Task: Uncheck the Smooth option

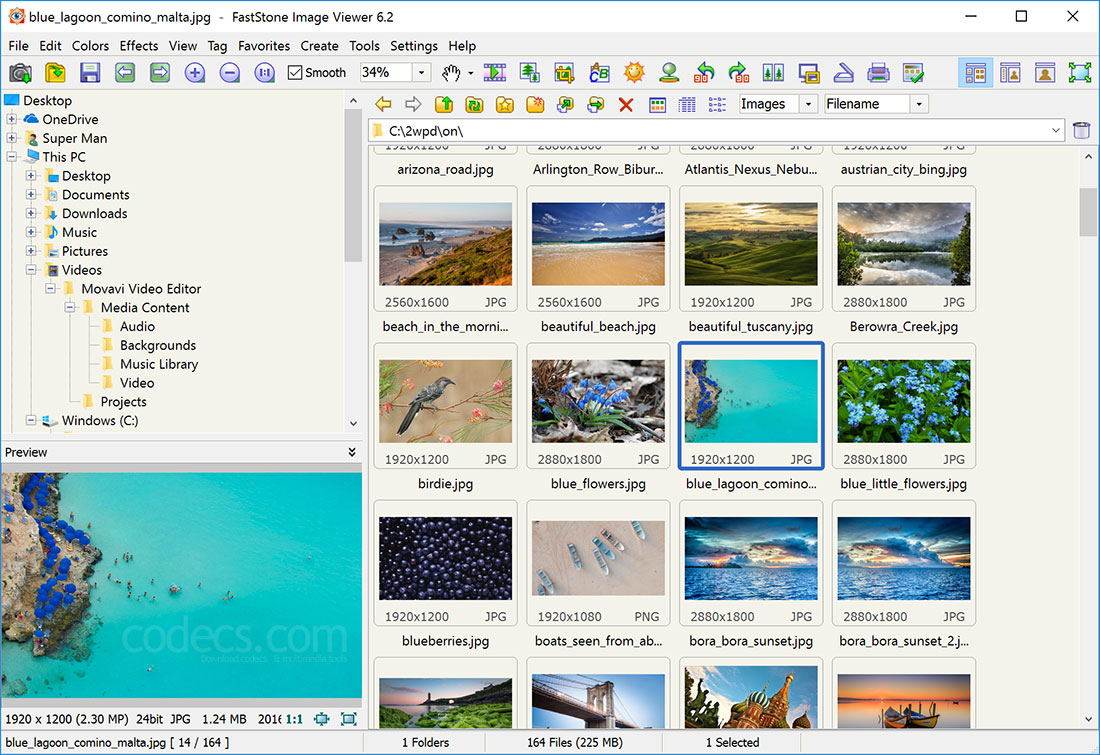Action: [x=294, y=72]
